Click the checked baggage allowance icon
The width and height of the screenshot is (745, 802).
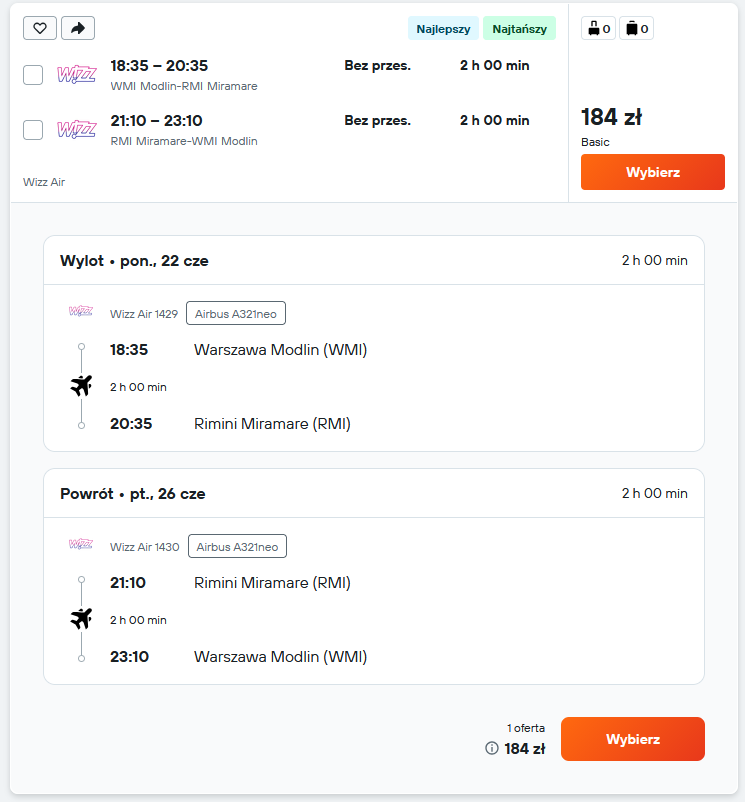[637, 29]
